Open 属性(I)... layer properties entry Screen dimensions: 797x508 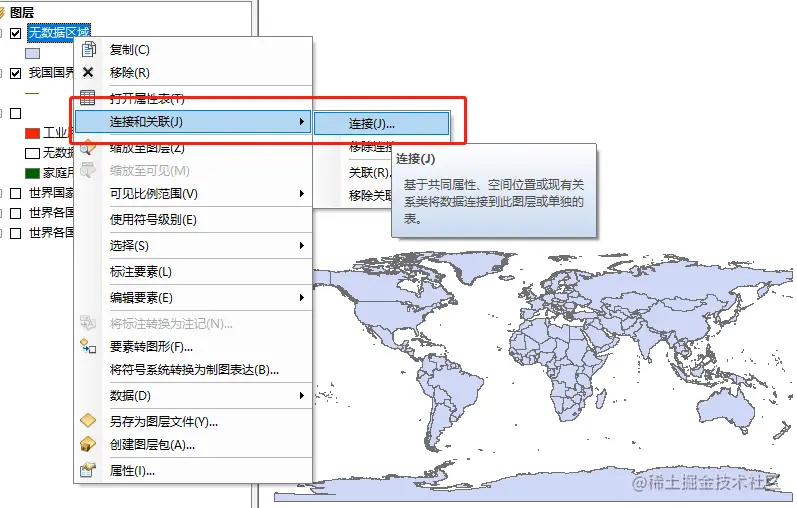193,471
